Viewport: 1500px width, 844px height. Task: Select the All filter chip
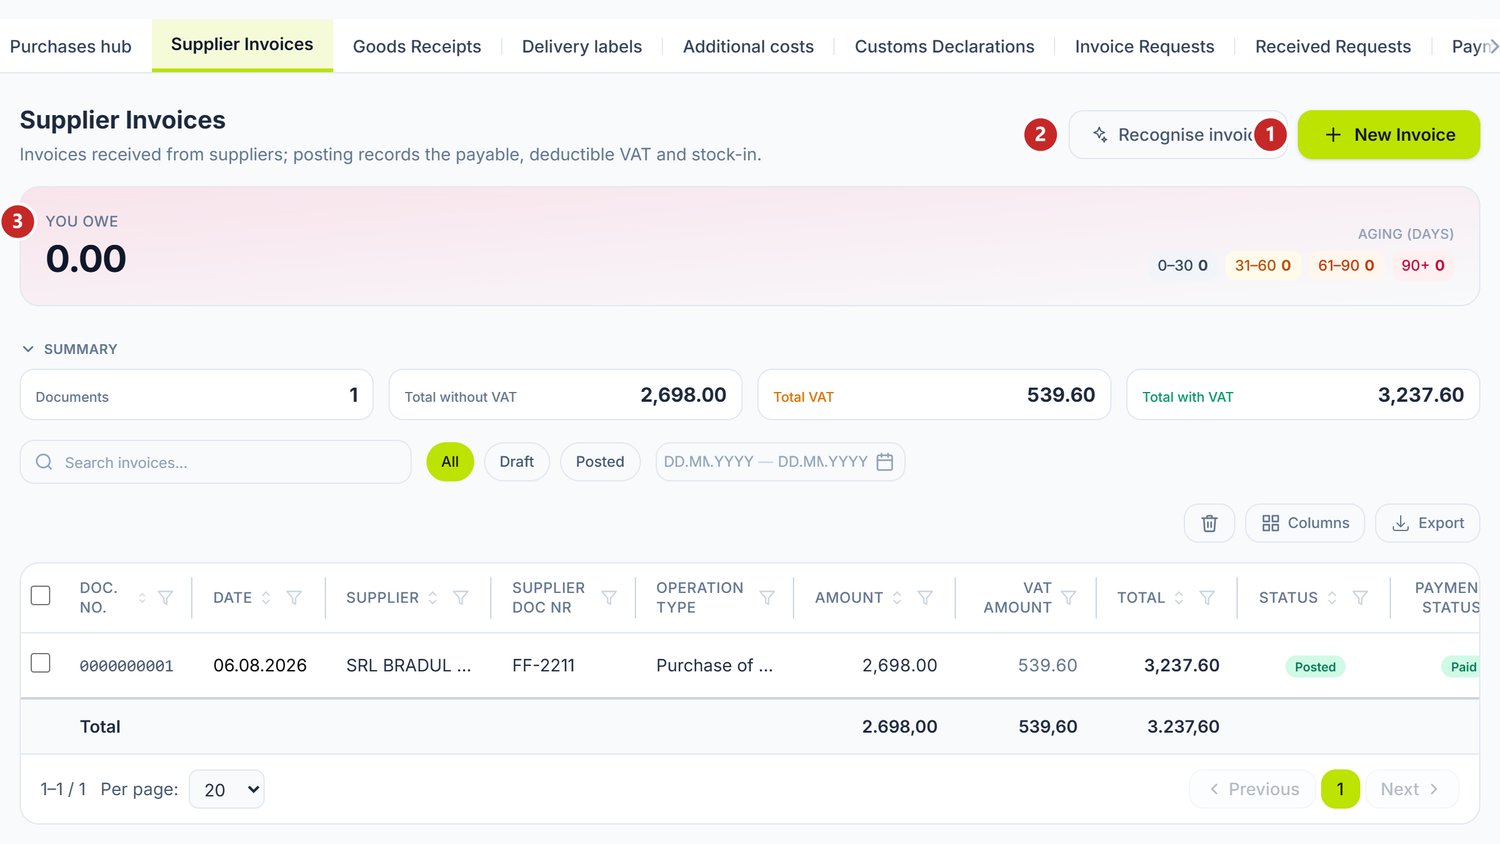450,462
